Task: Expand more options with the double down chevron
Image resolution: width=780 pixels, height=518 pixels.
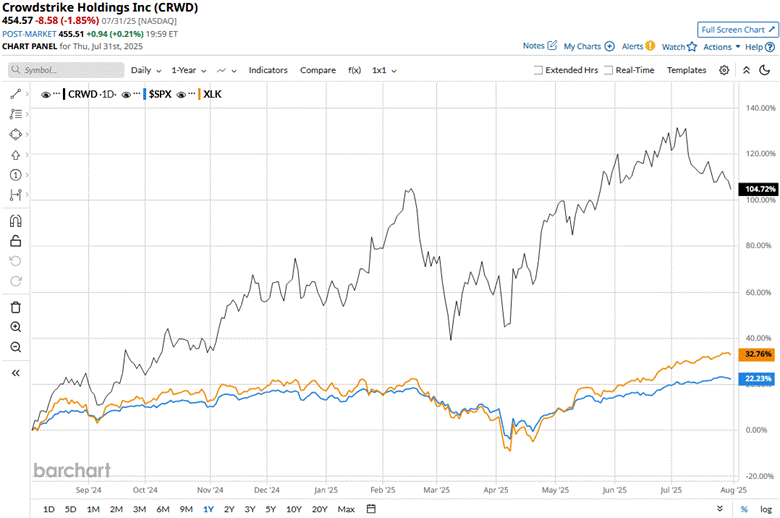Action: tap(720, 509)
